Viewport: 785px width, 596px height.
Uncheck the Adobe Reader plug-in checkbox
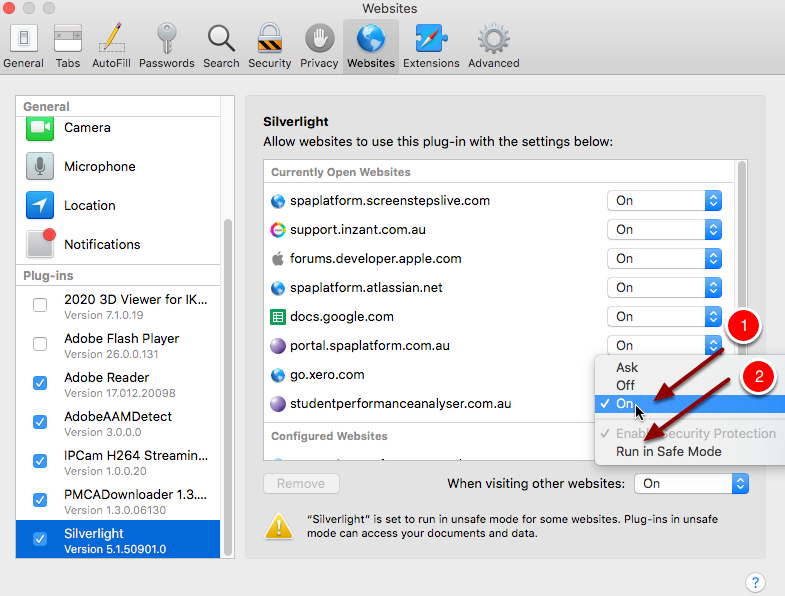coord(40,383)
